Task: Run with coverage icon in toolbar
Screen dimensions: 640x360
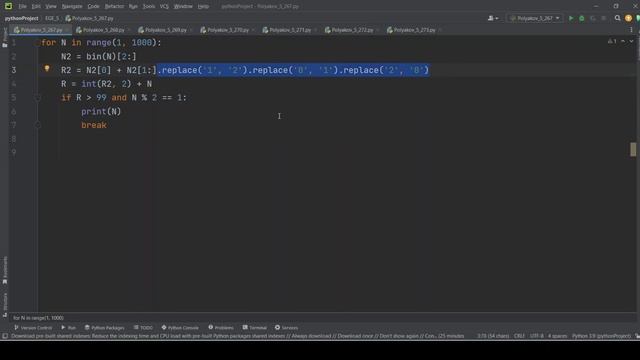Action: coord(593,18)
